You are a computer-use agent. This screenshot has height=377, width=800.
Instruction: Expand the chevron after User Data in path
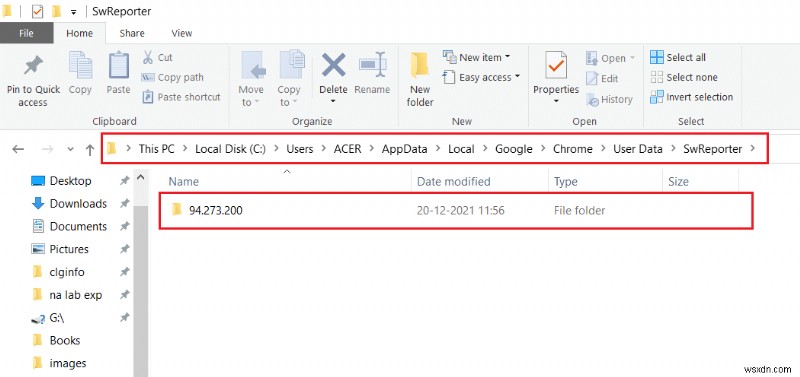point(673,149)
